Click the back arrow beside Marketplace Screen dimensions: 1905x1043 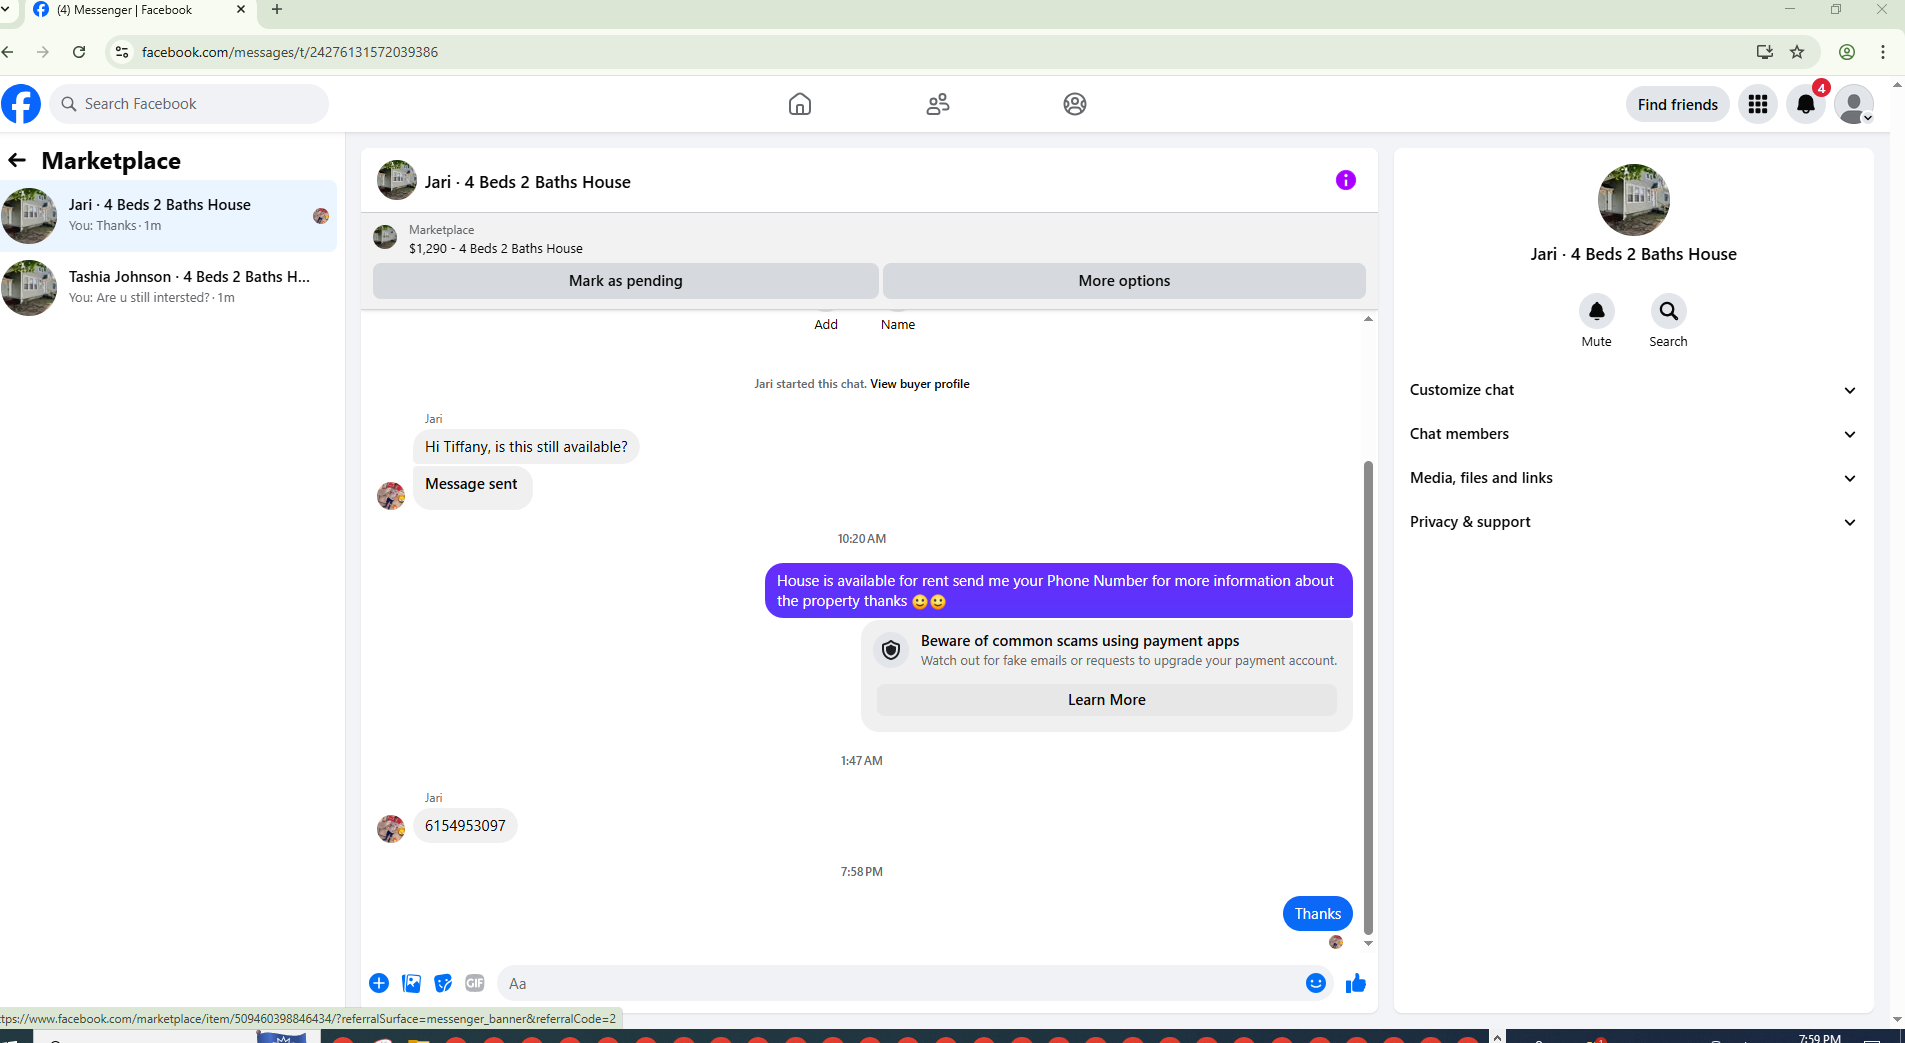coord(17,160)
